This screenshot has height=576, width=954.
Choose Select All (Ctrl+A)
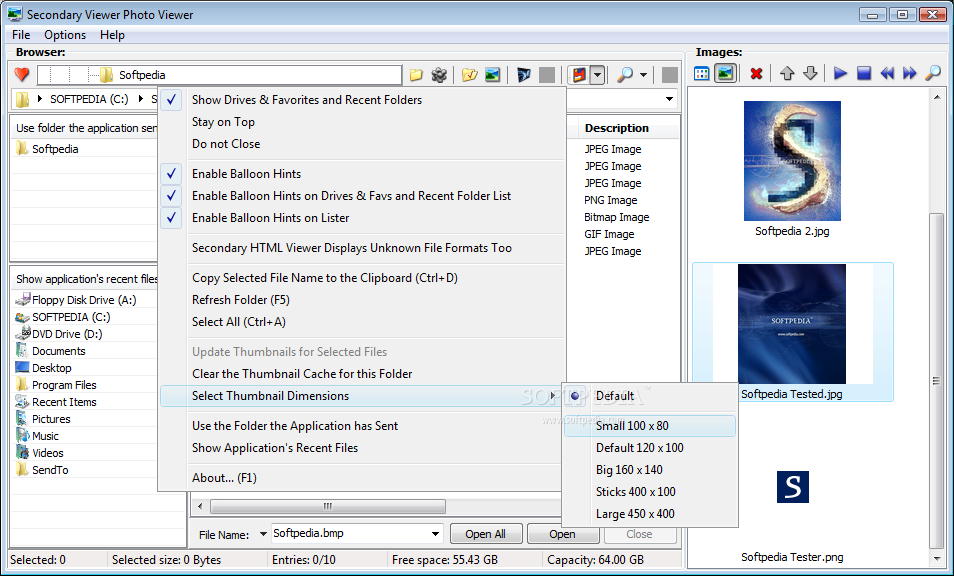361,322
